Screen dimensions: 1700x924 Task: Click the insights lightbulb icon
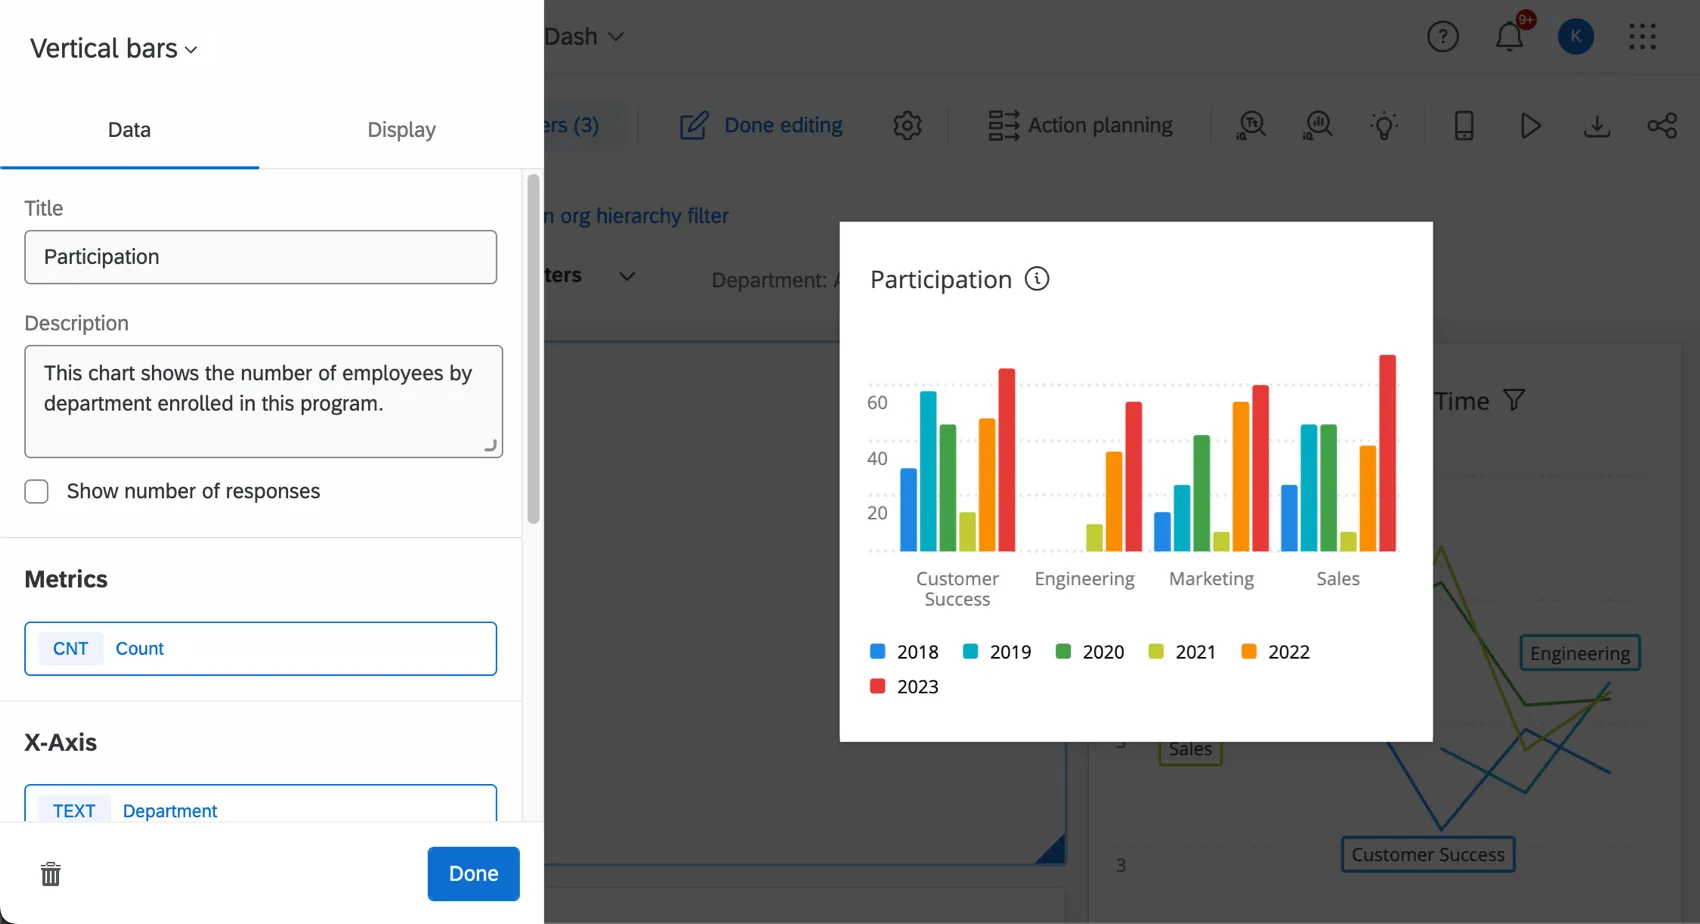pos(1385,125)
